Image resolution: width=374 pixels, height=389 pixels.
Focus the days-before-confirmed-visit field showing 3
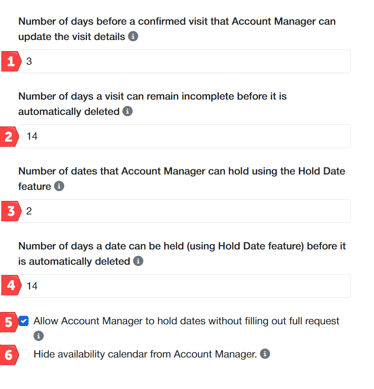[x=184, y=61]
